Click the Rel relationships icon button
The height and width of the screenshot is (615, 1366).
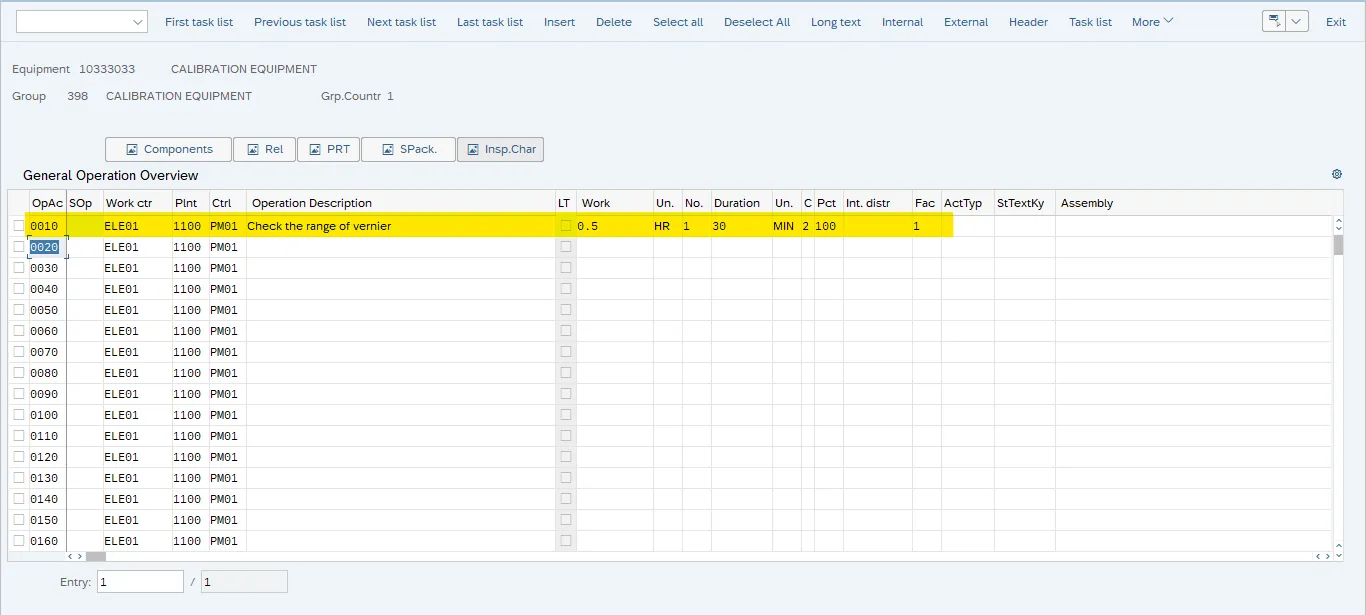263,149
